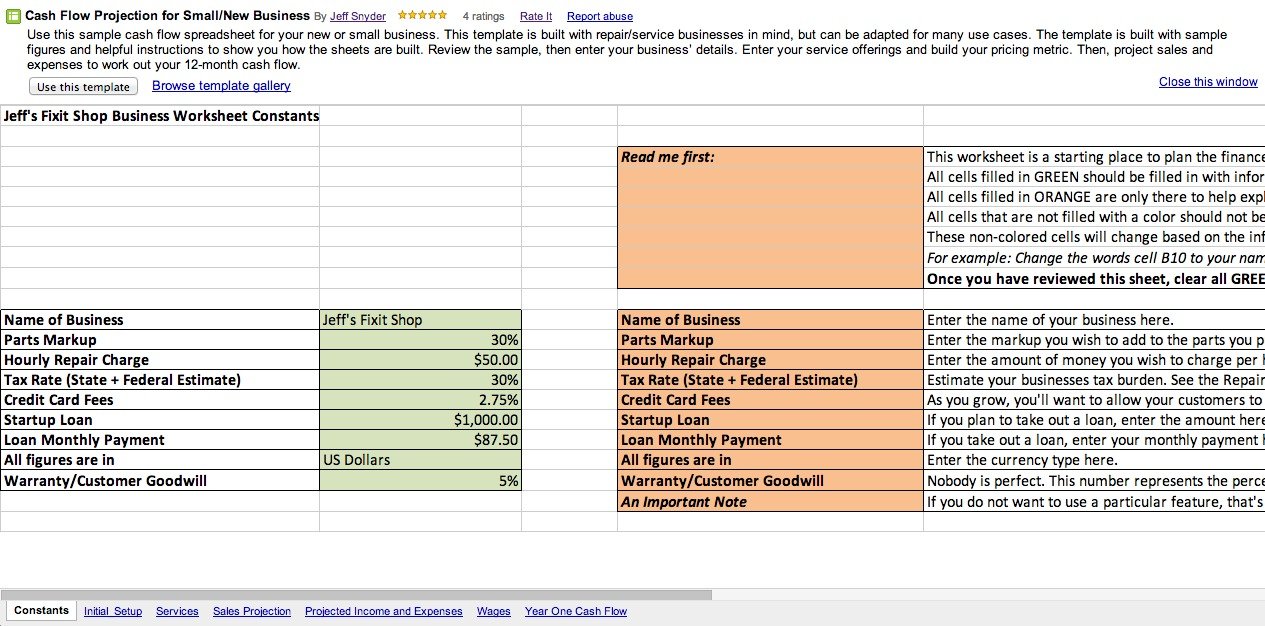Select the green Startup Loan value $1,000.00
1265x626 pixels.
click(420, 420)
